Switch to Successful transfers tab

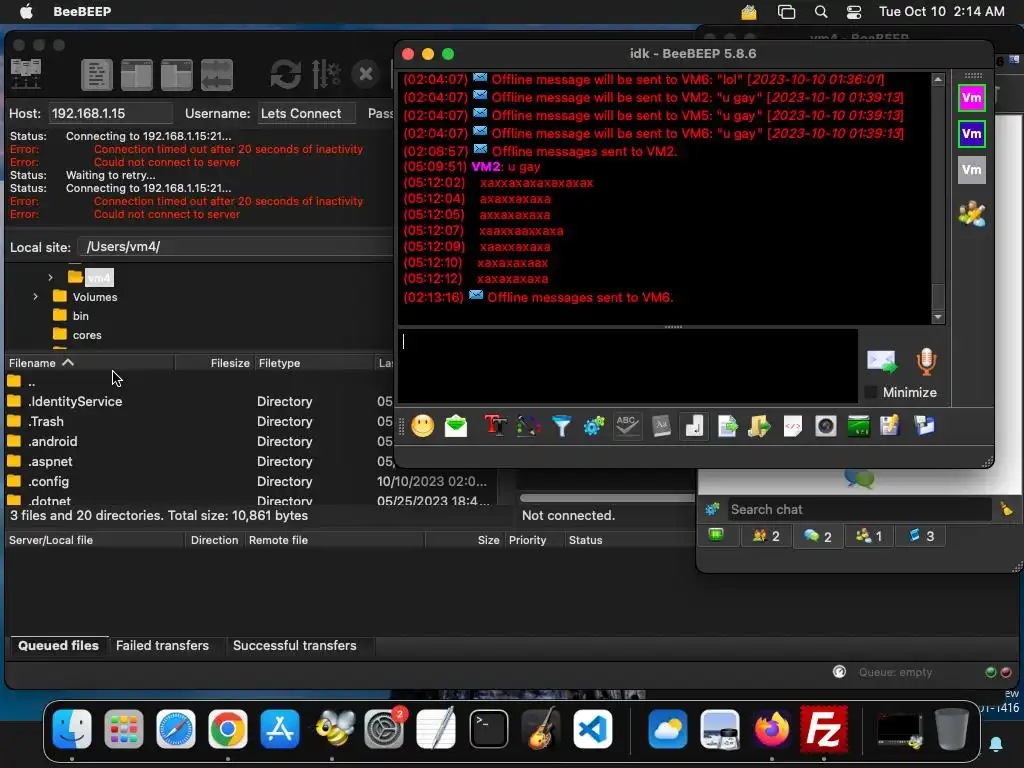[295, 646]
